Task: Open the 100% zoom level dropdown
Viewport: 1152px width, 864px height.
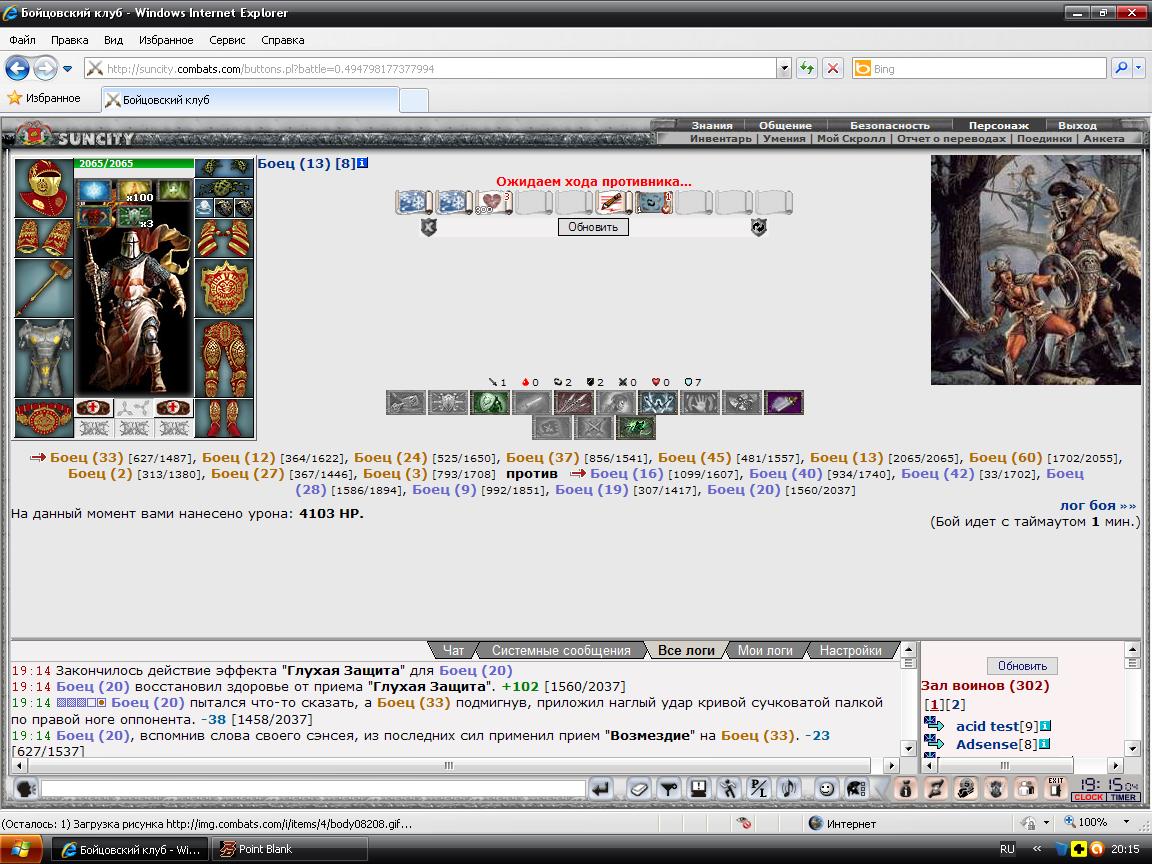Action: coord(1126,822)
